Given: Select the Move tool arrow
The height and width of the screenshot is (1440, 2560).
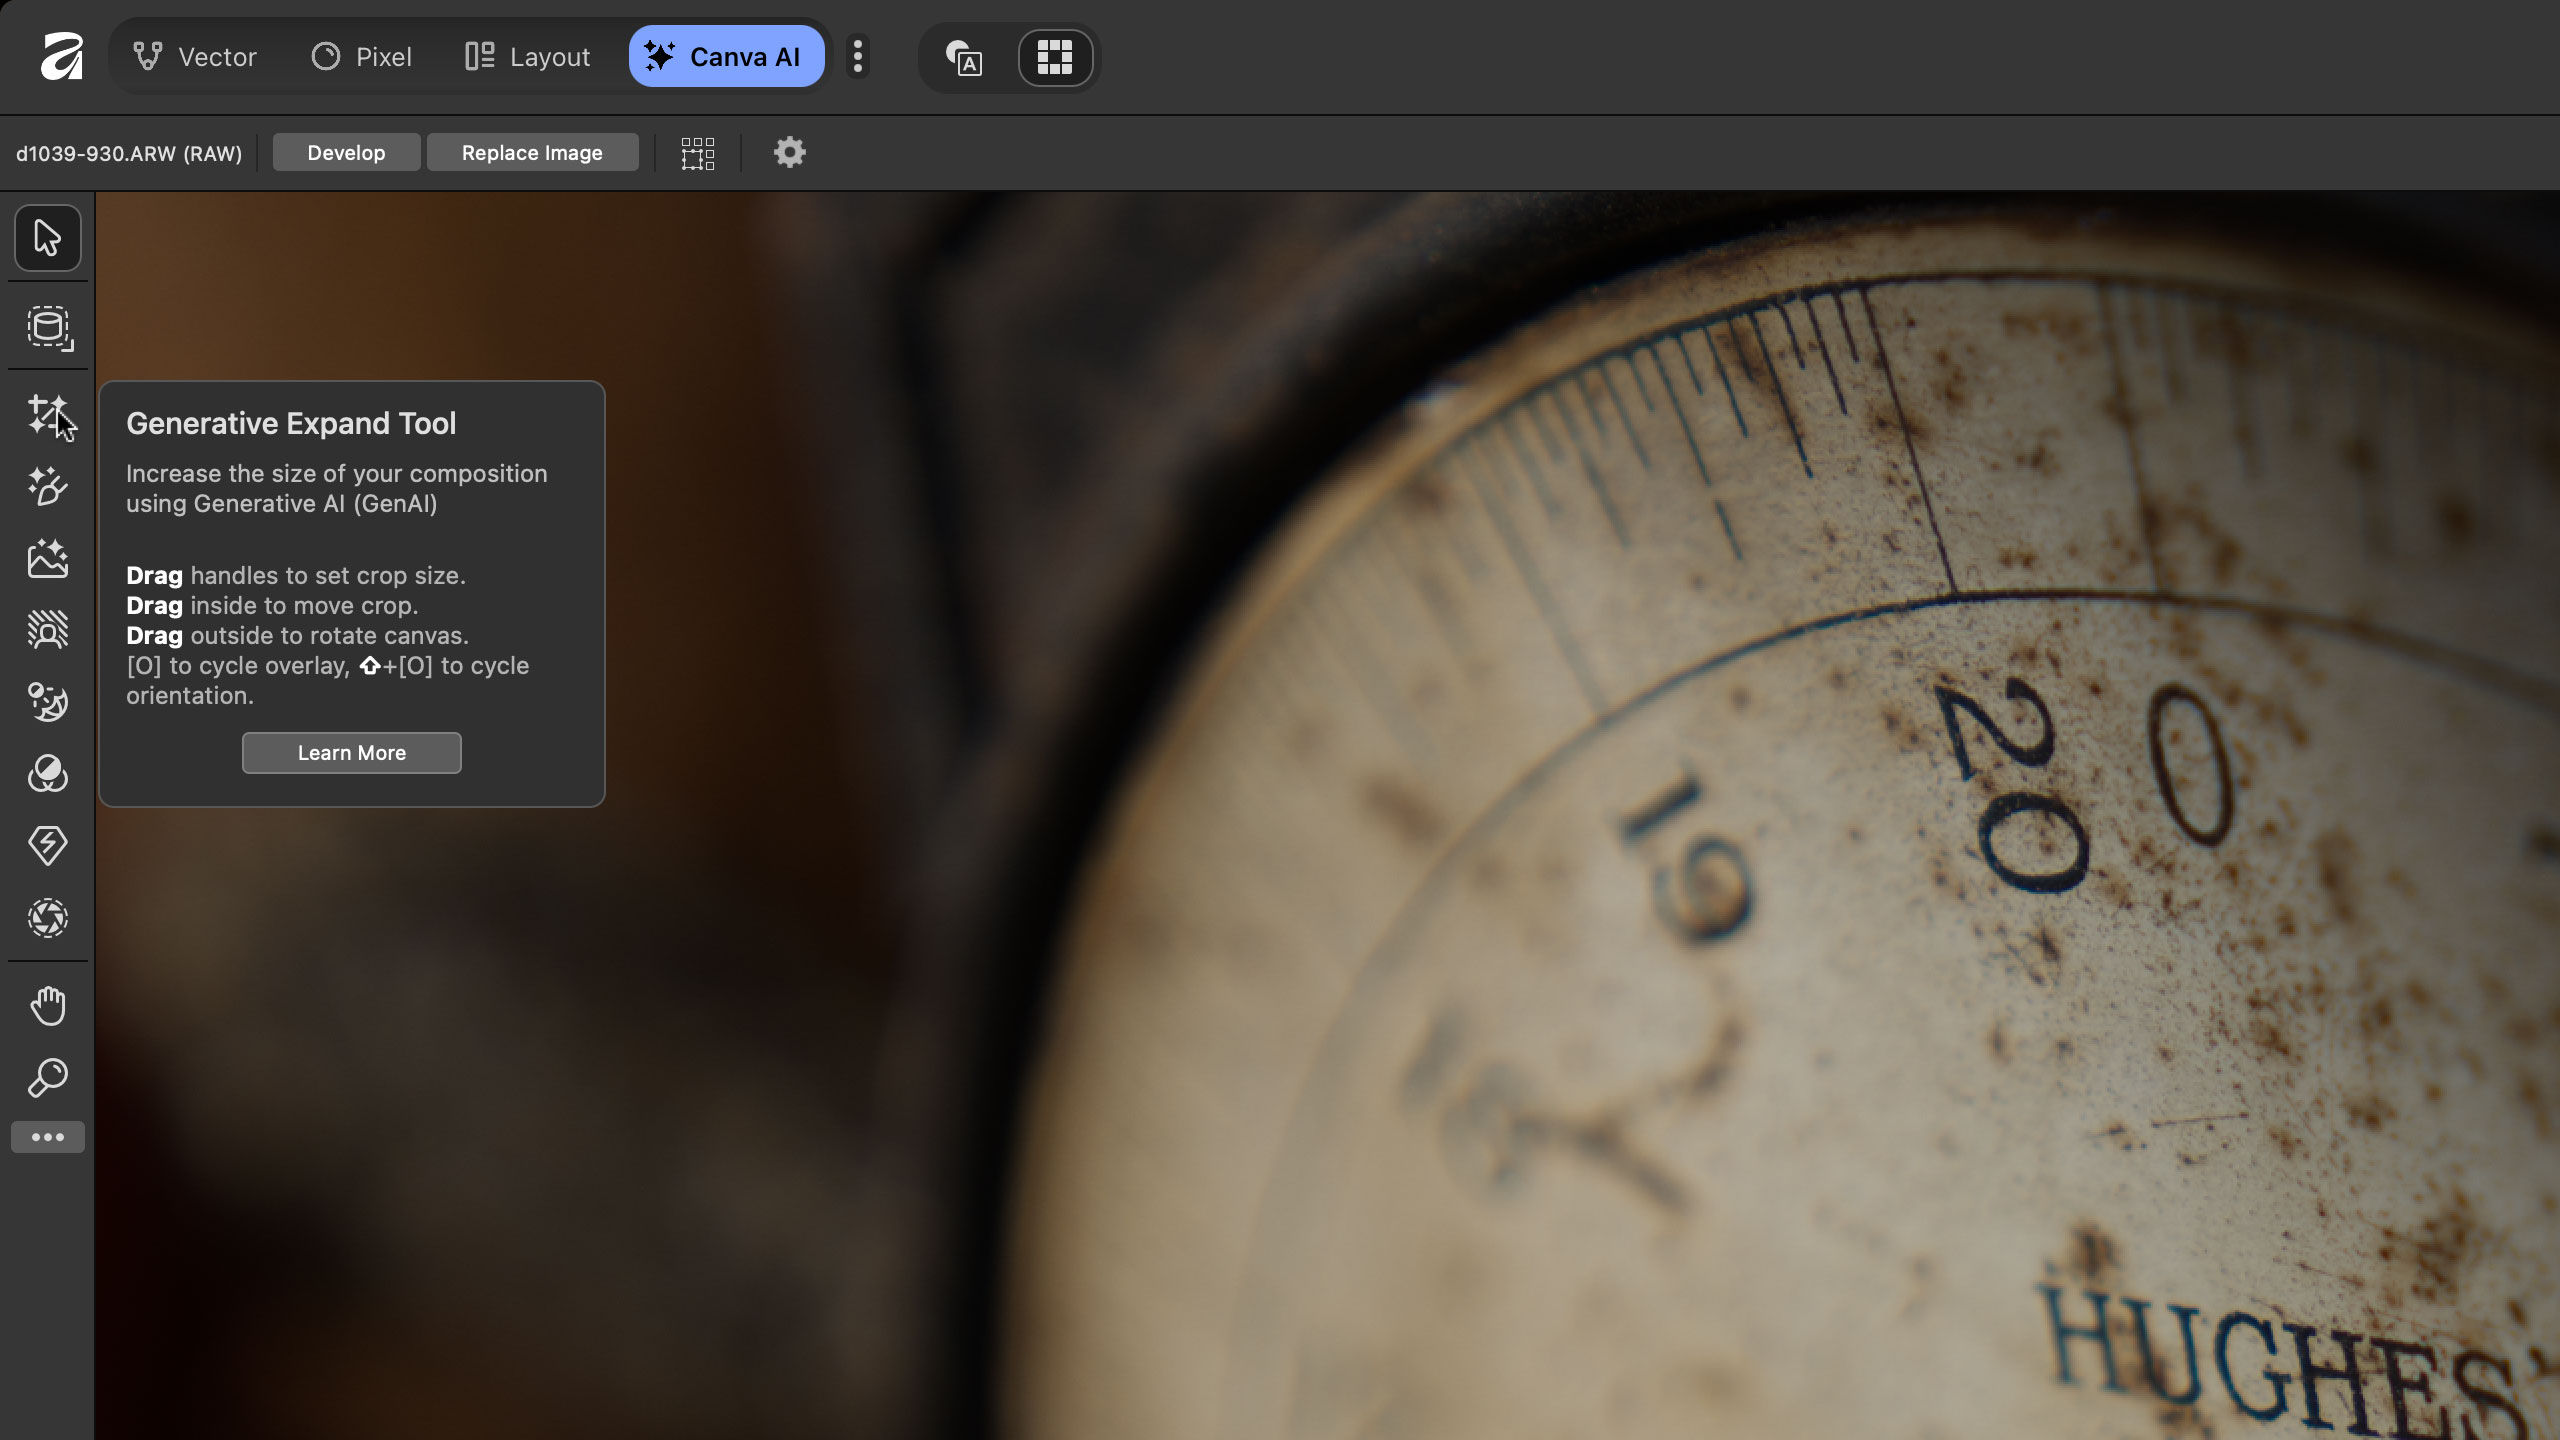Looking at the screenshot, I should 47,238.
